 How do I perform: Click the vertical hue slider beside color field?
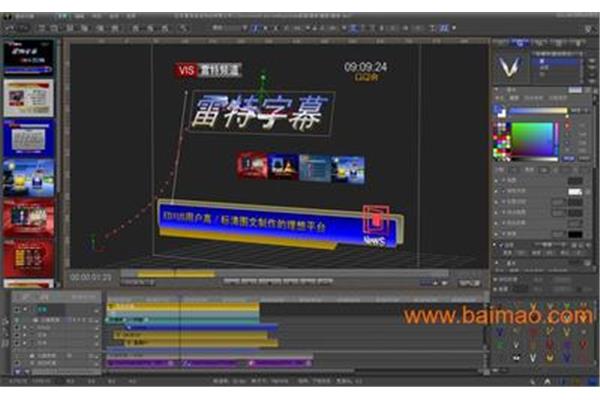pos(557,139)
